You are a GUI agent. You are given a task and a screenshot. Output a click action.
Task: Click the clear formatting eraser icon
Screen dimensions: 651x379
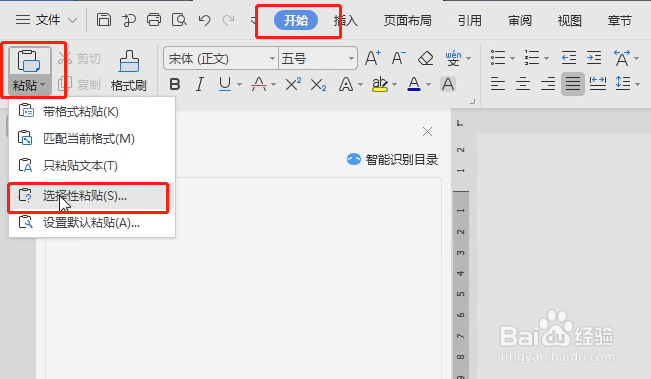click(425, 59)
